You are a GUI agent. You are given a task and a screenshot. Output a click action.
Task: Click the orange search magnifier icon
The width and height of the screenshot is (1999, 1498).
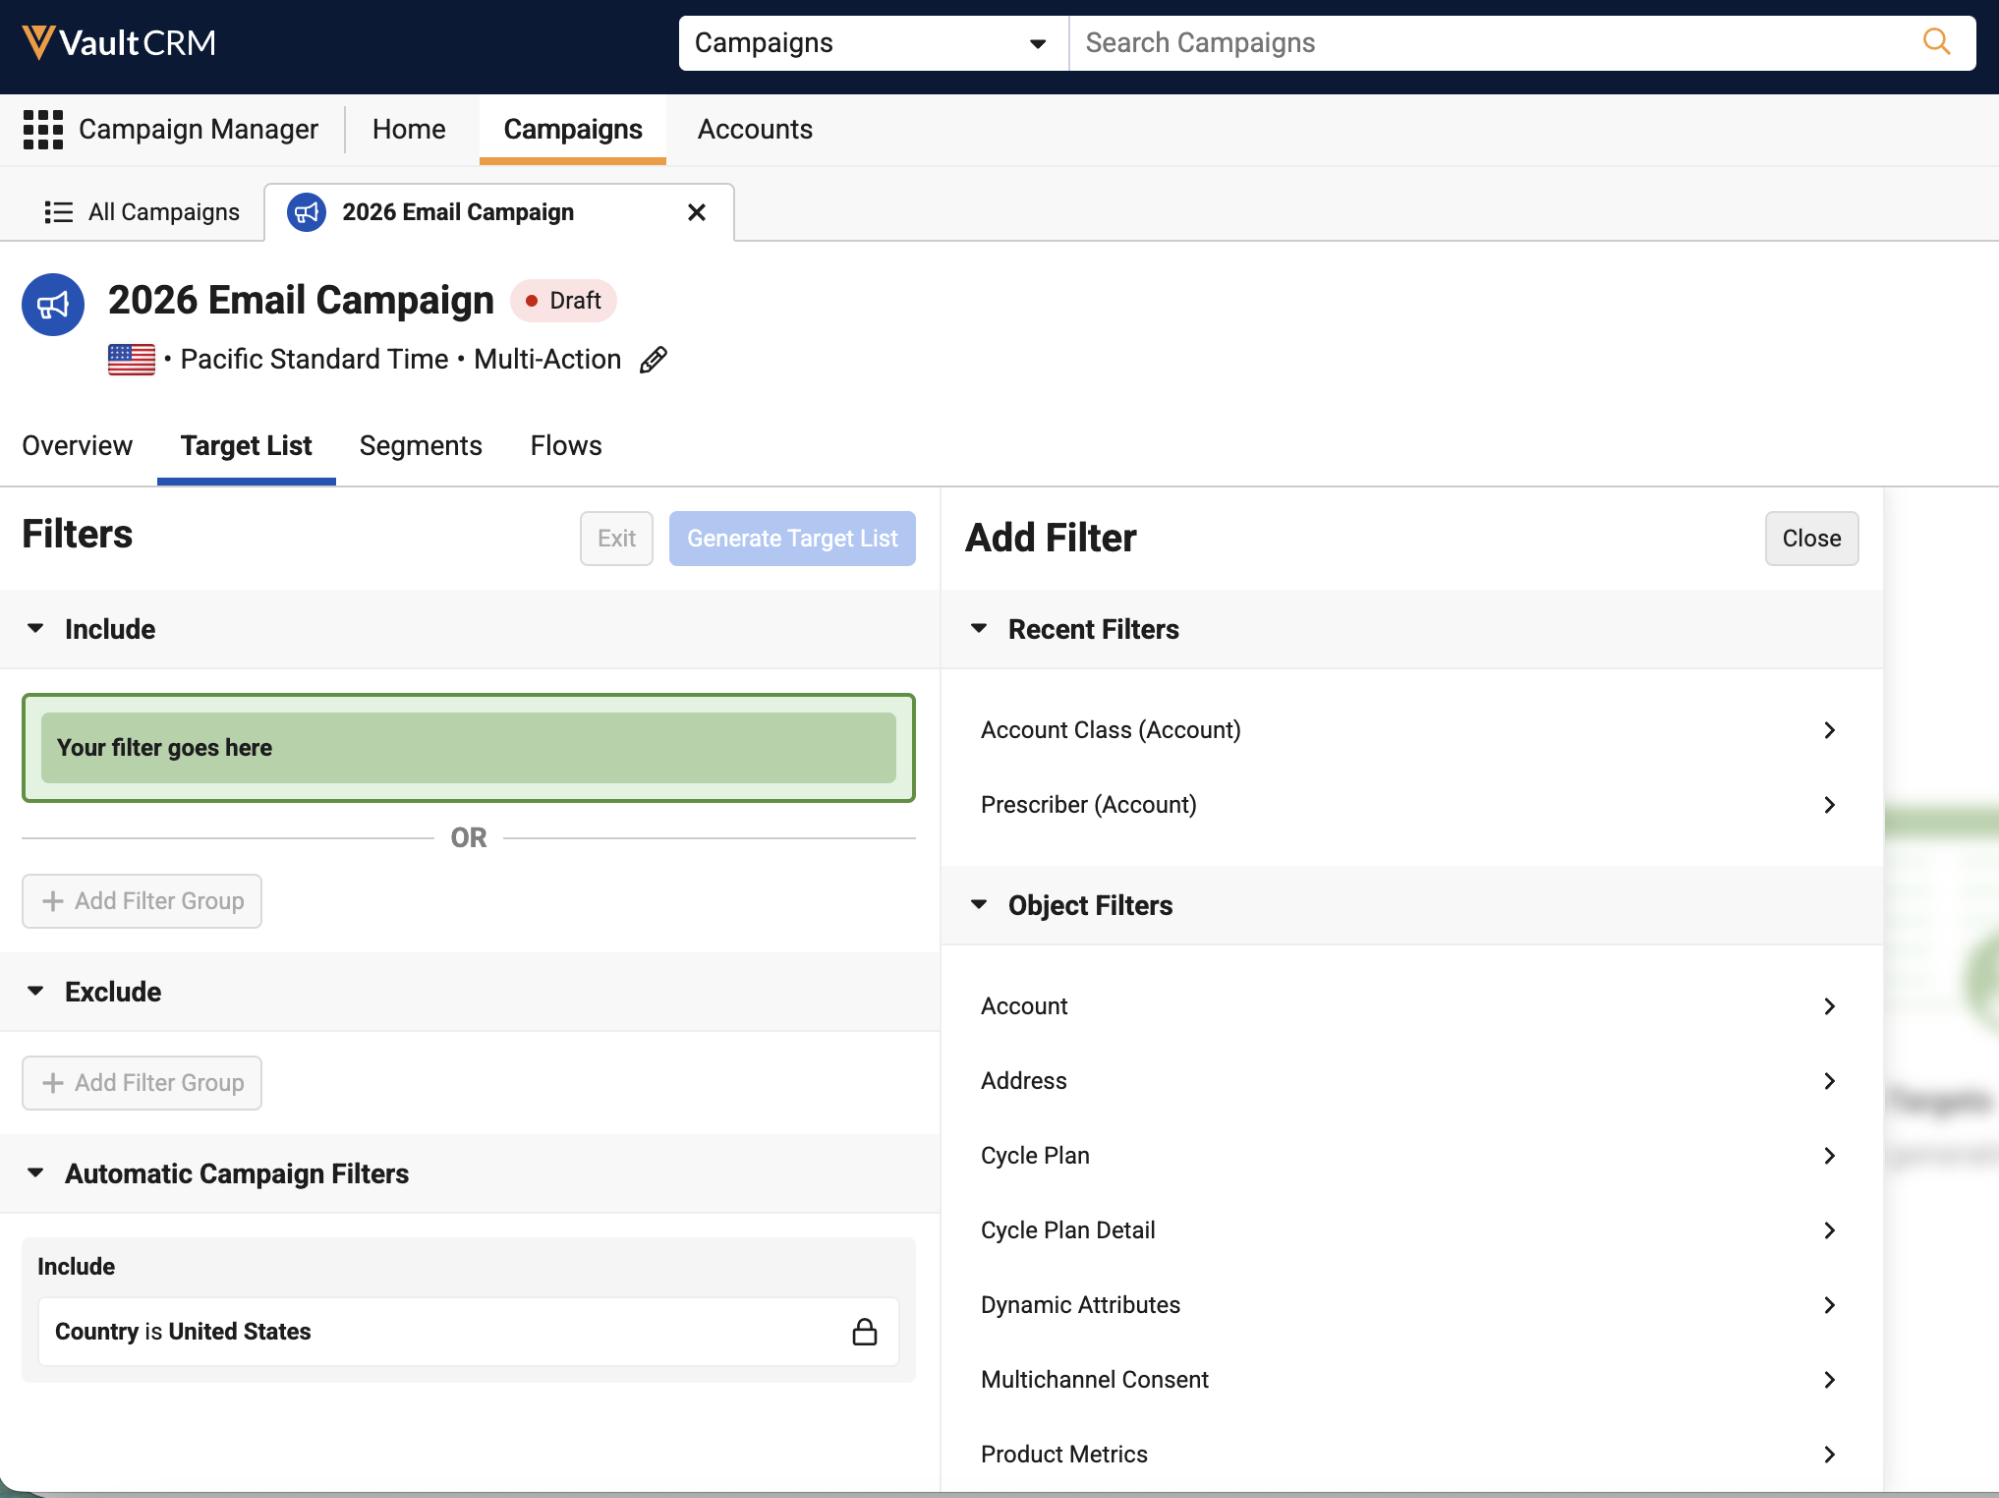tap(1936, 42)
